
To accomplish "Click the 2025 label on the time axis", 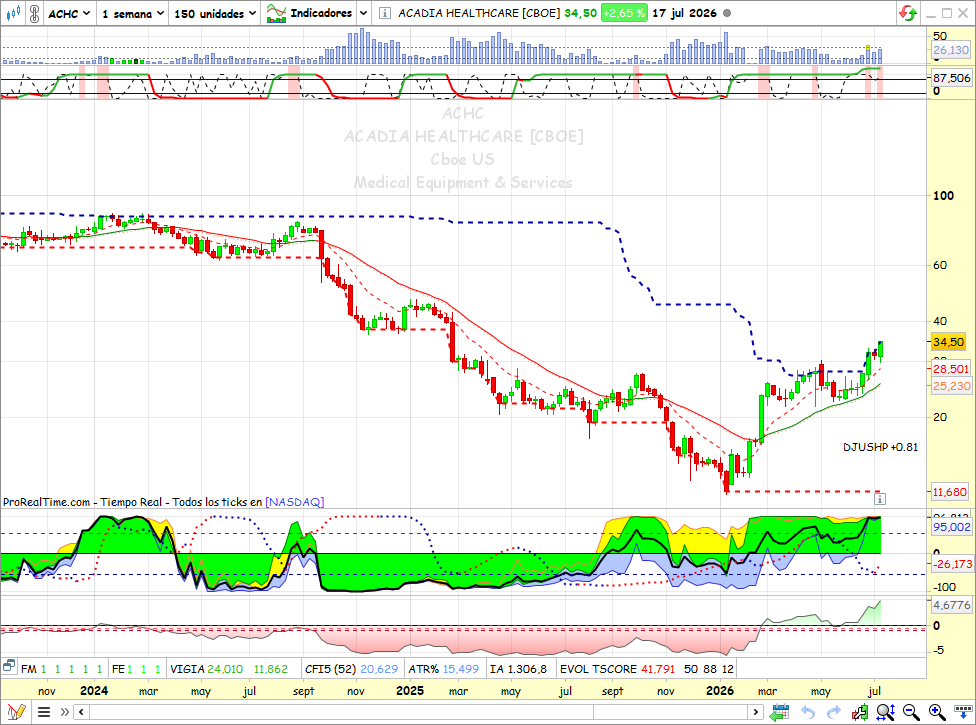I will tap(410, 691).
